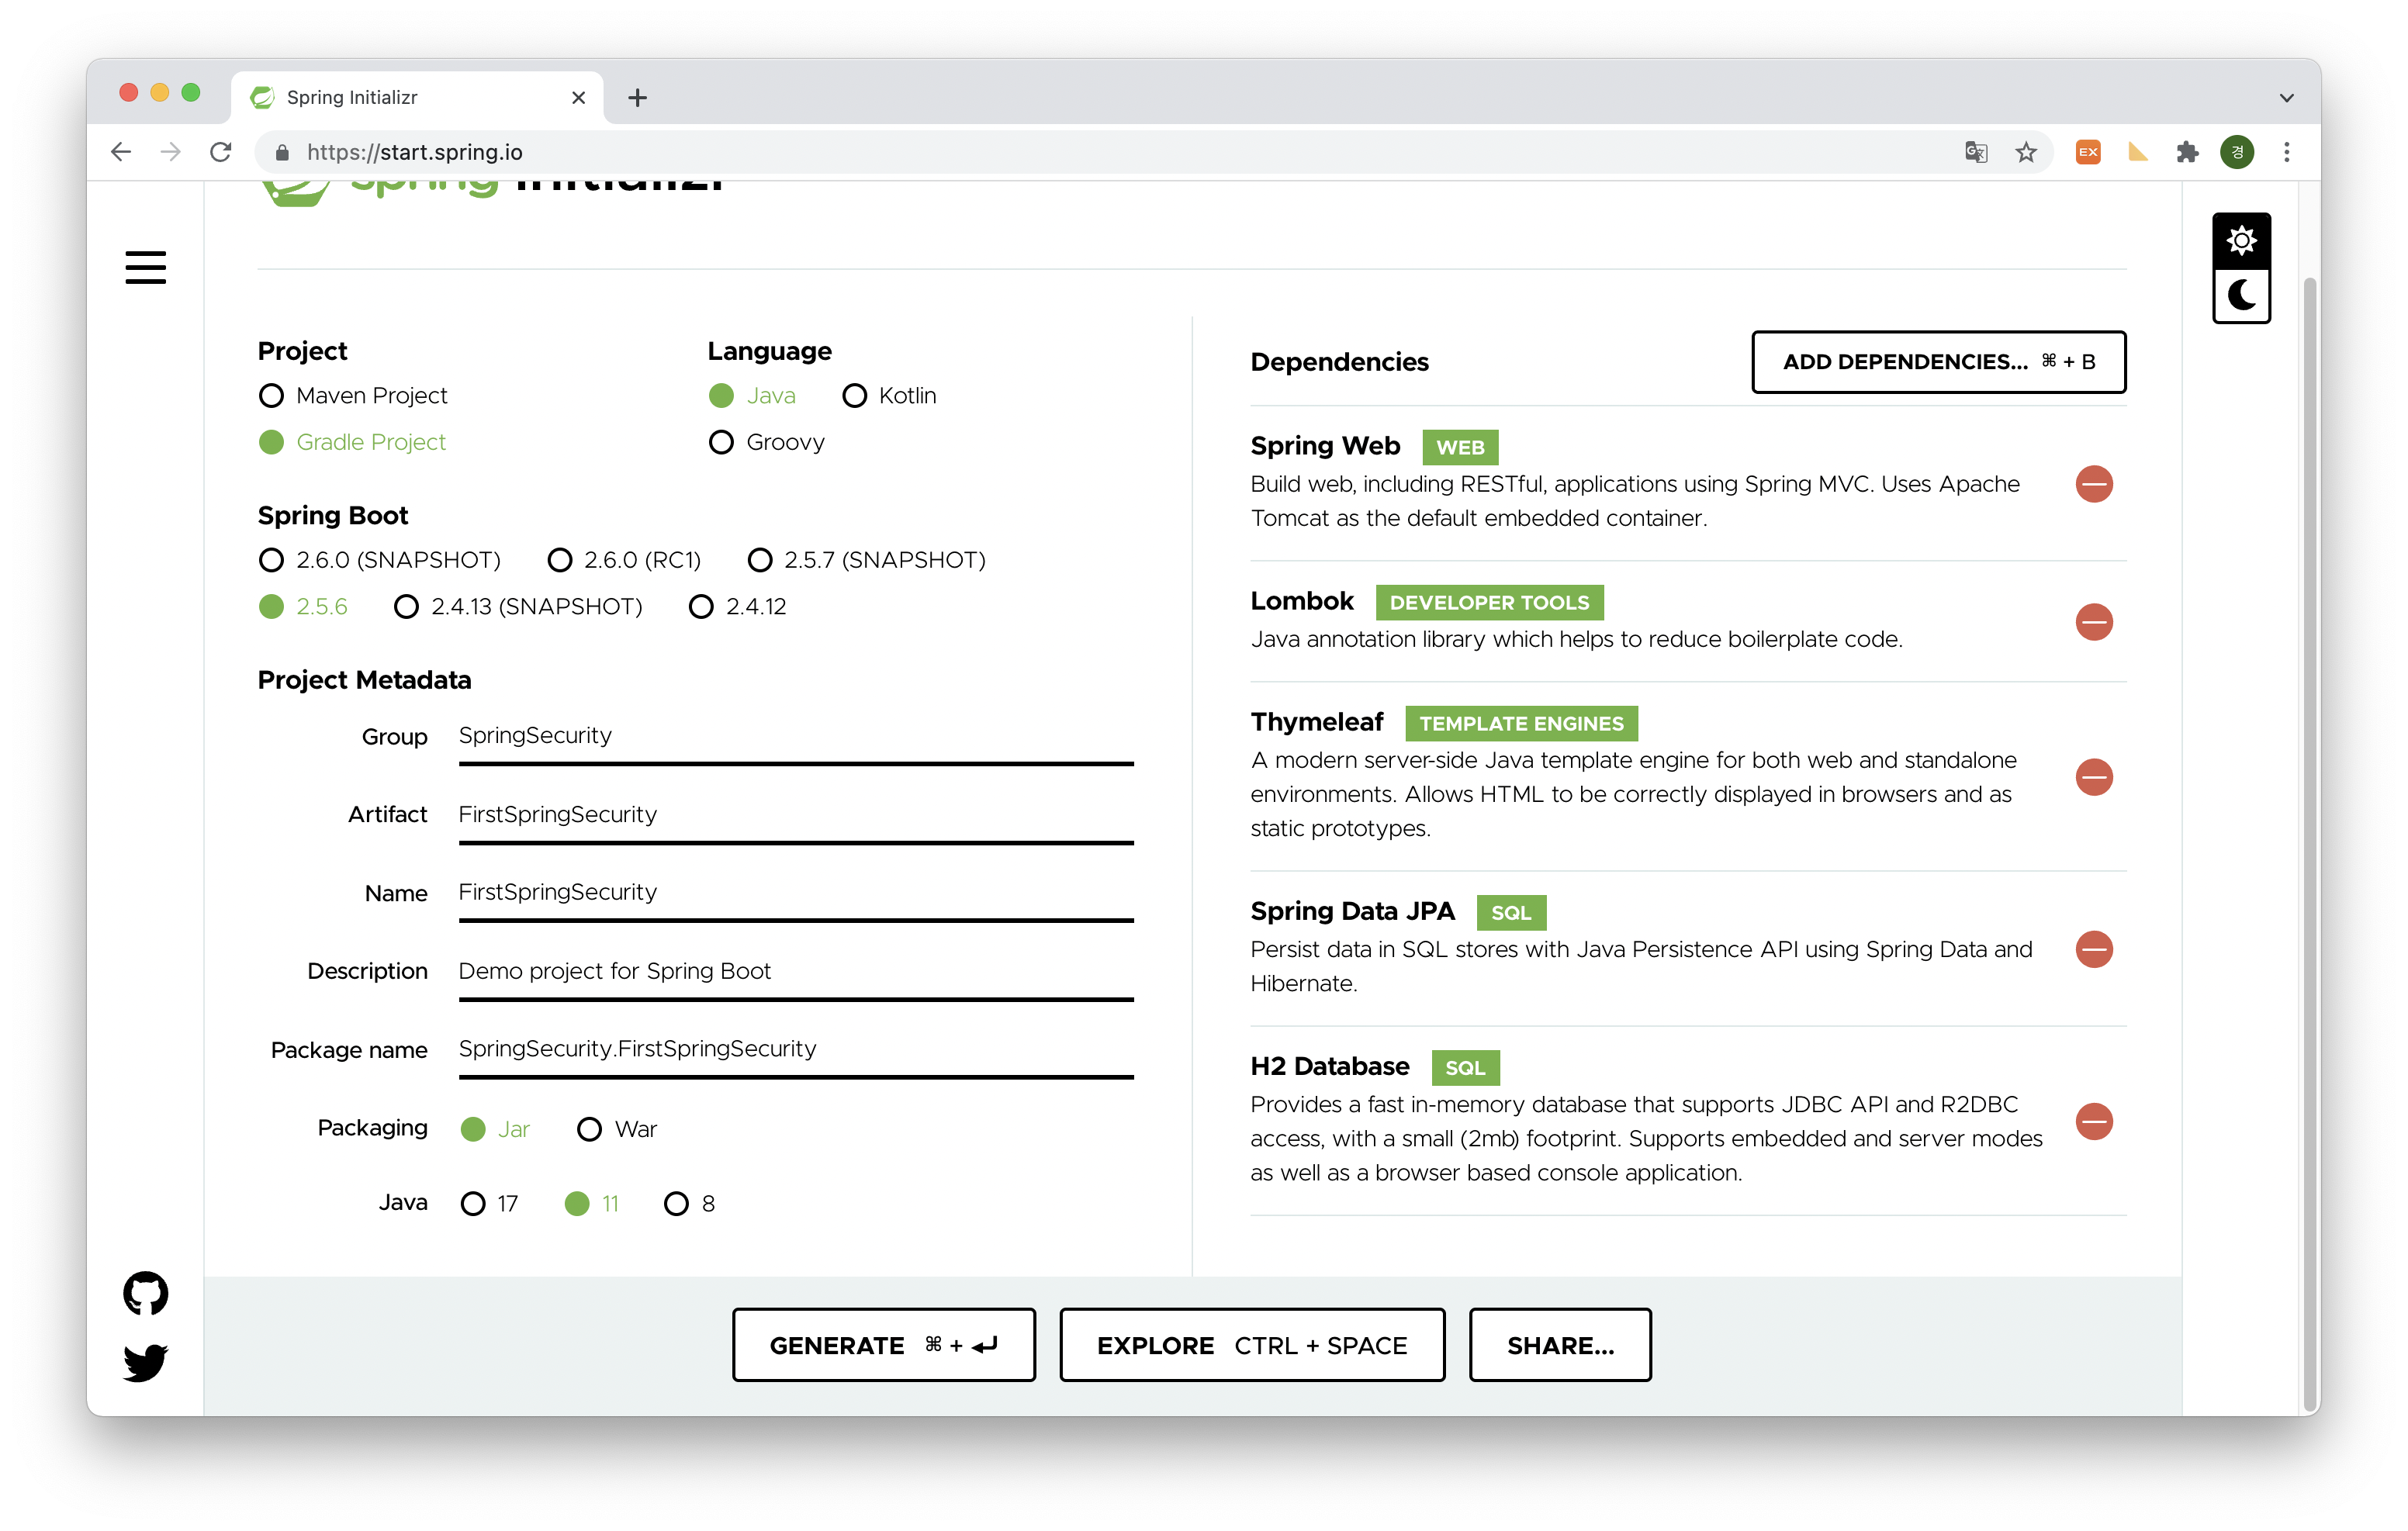Select Spring Boot 2.6.0 (SNAPSHOT)
Screen dimensions: 2408x1531
click(379, 559)
